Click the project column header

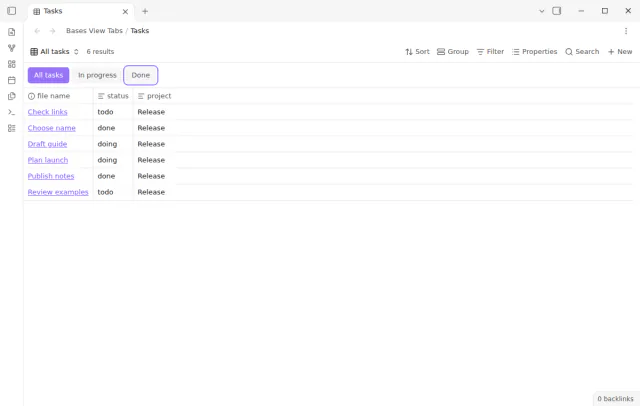tap(155, 96)
